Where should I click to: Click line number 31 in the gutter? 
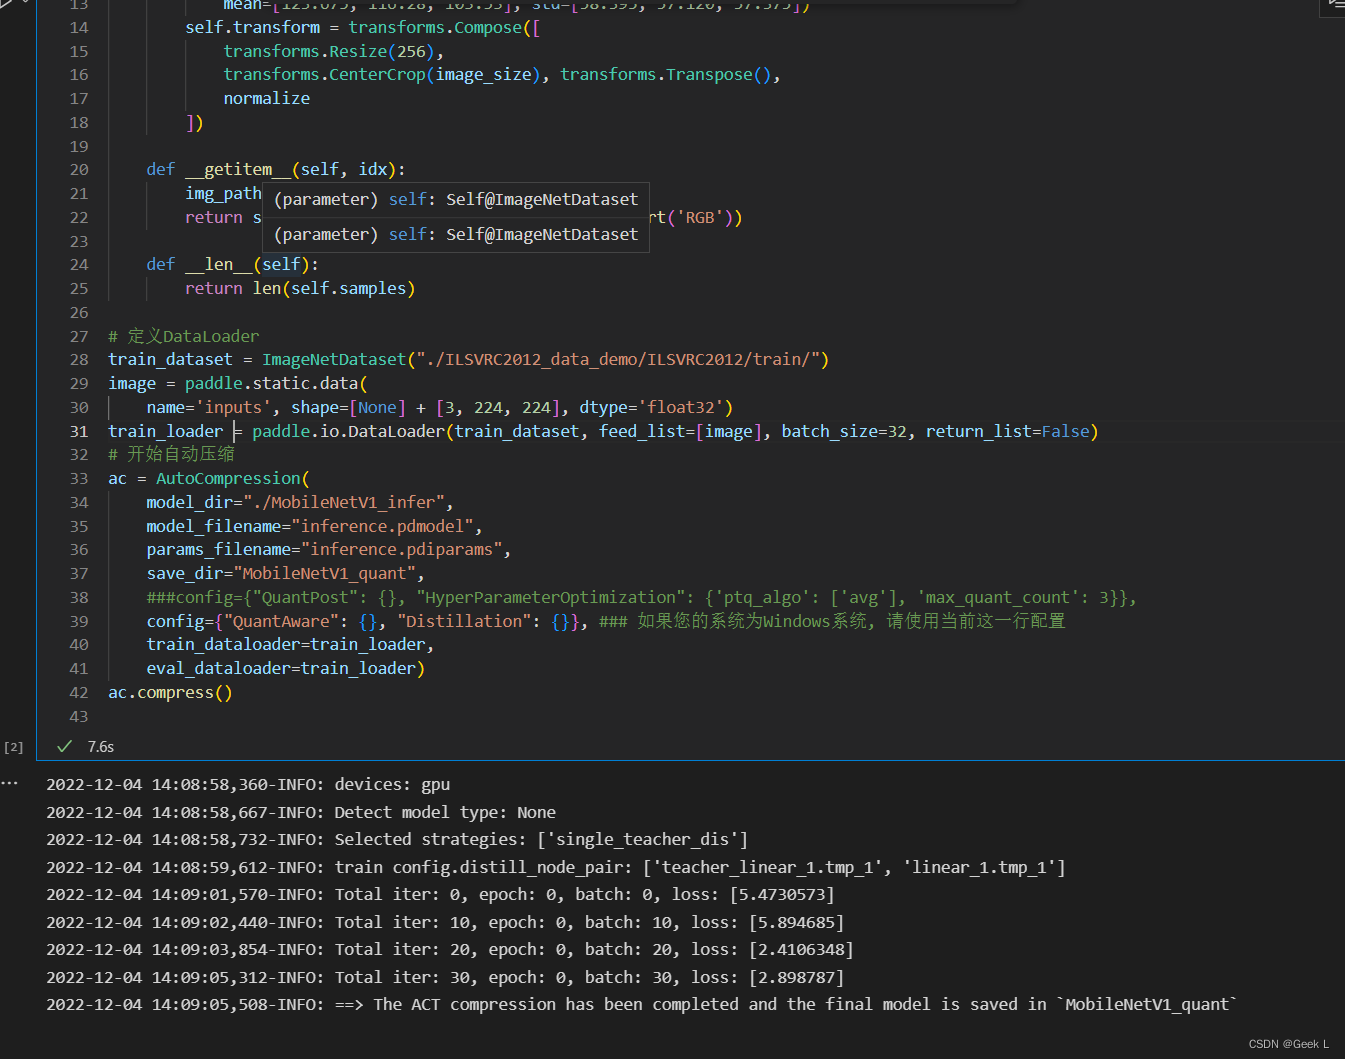(79, 431)
